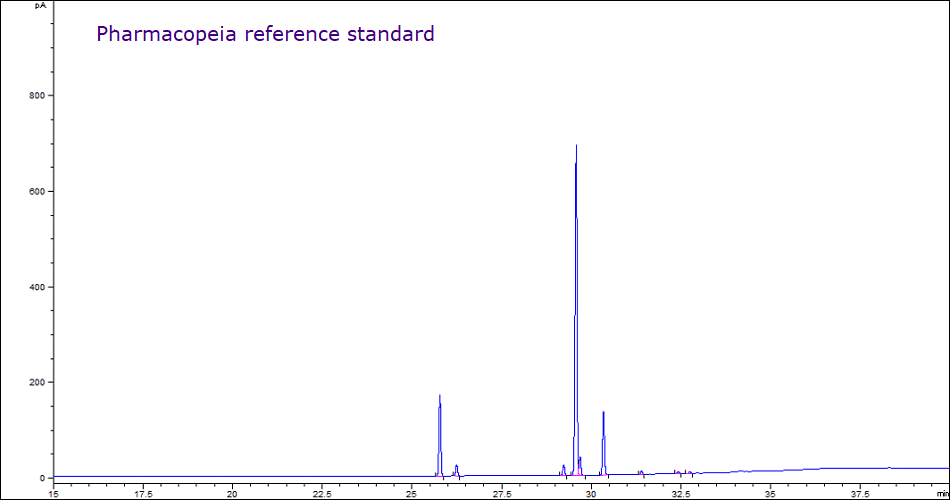This screenshot has width=950, height=500.
Task: Click the x-axis label 22.5
Action: [322, 494]
